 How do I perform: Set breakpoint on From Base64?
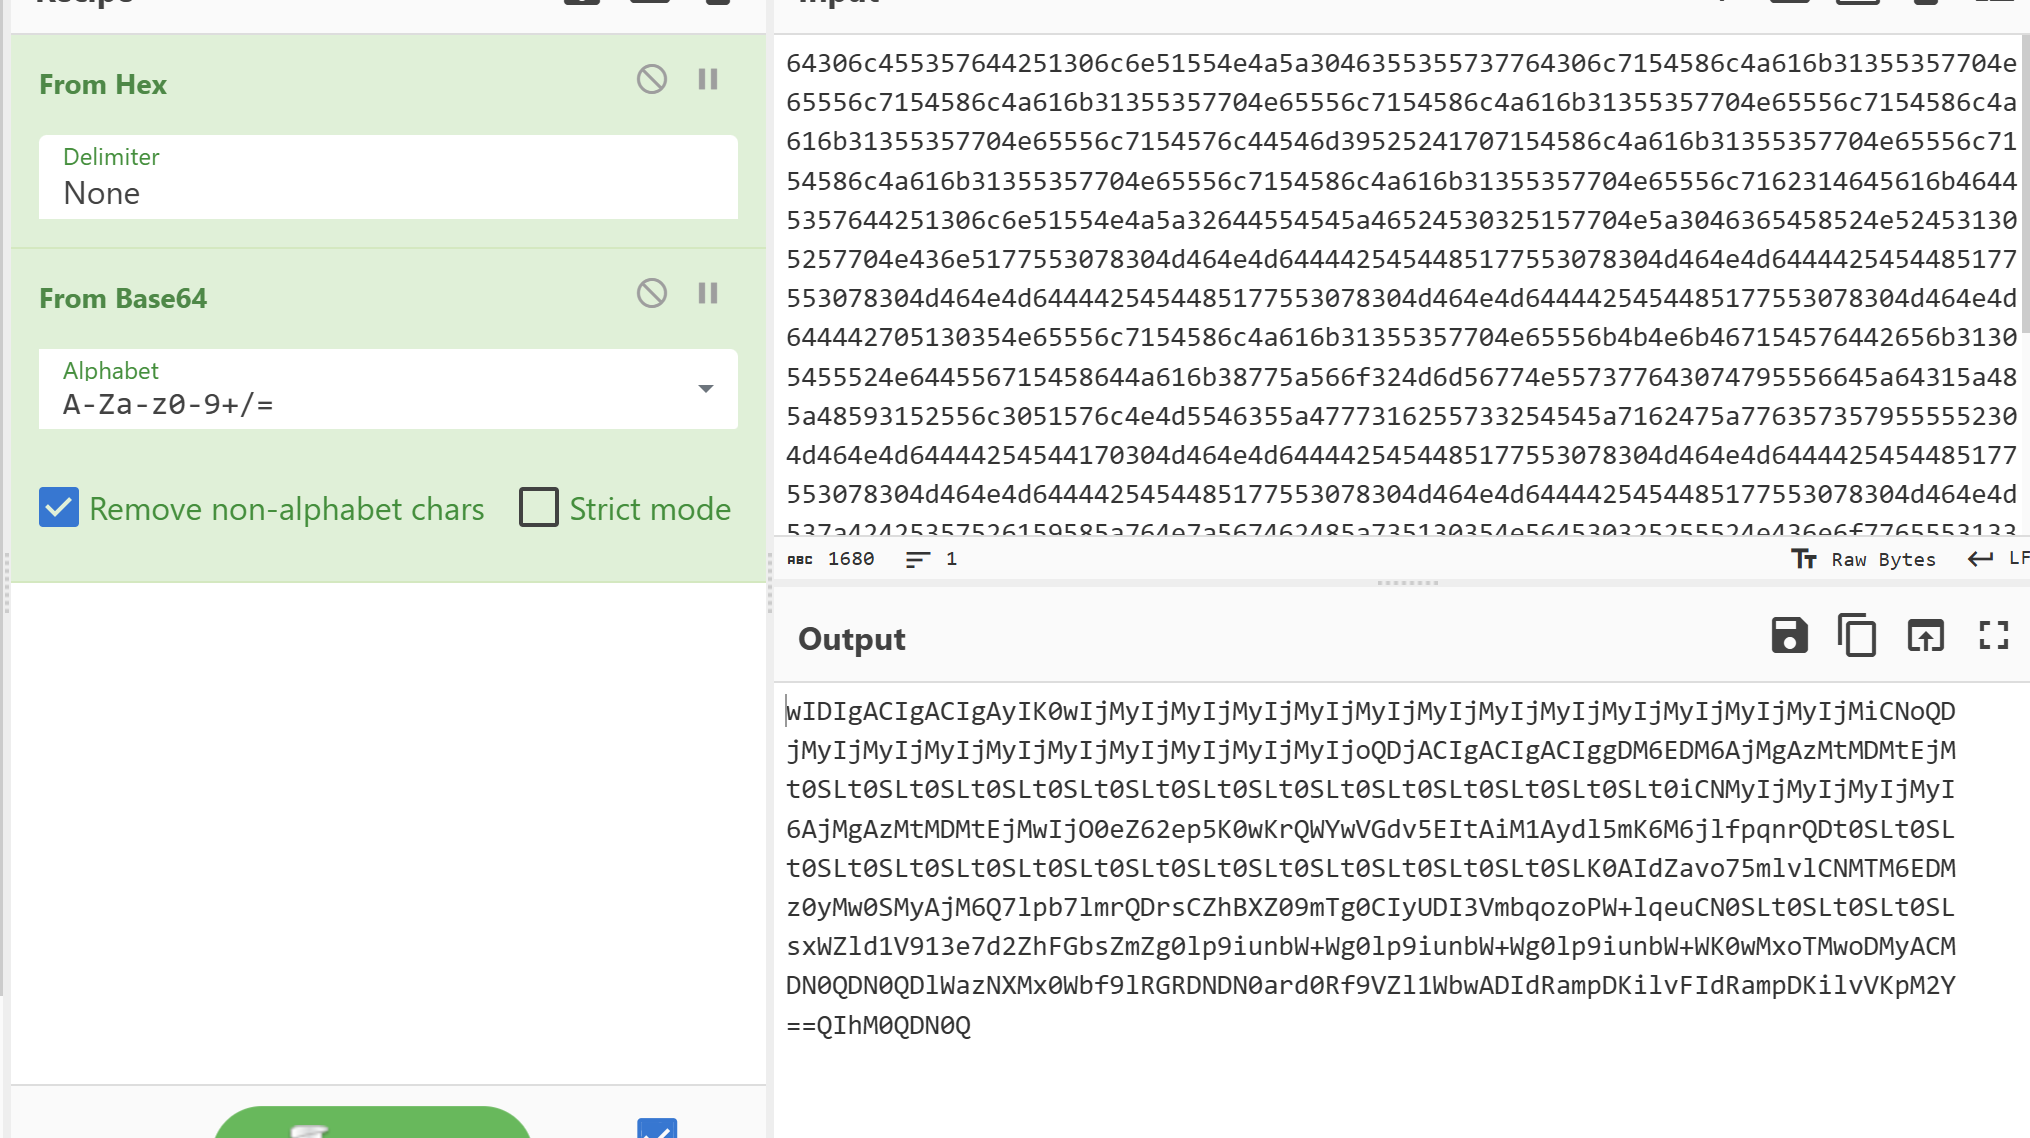coord(708,293)
